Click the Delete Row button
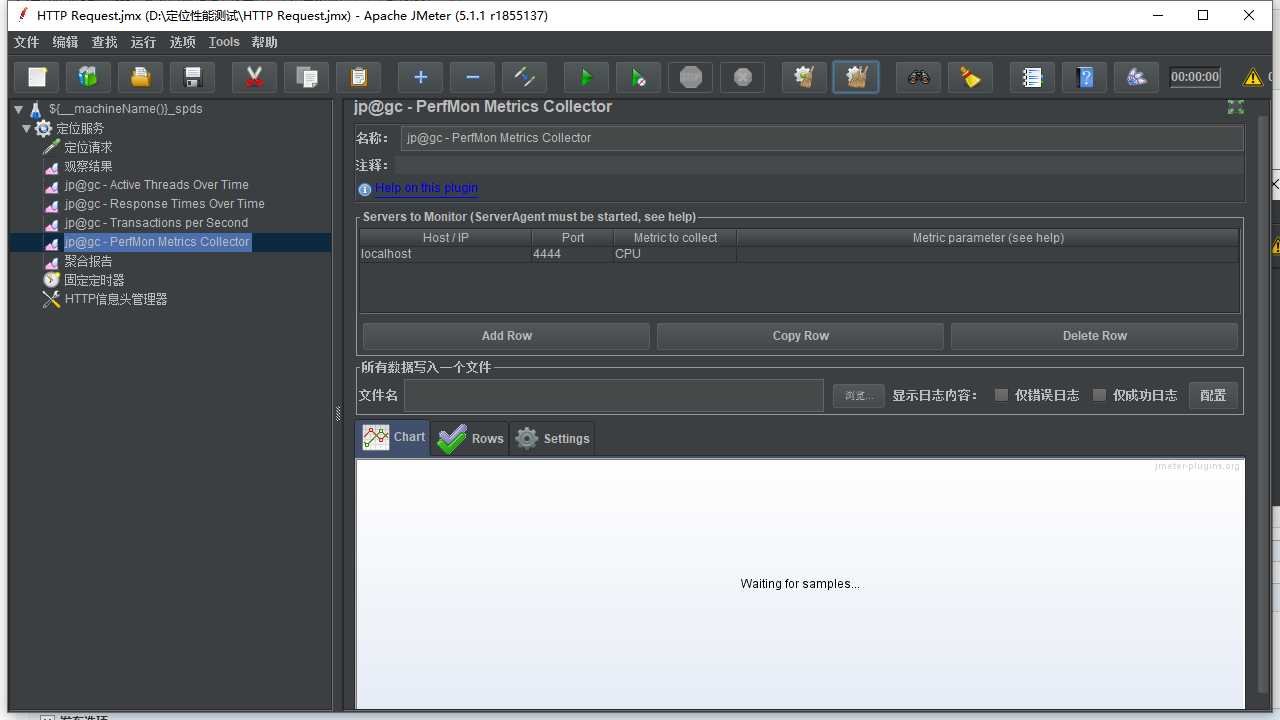 click(x=1094, y=336)
